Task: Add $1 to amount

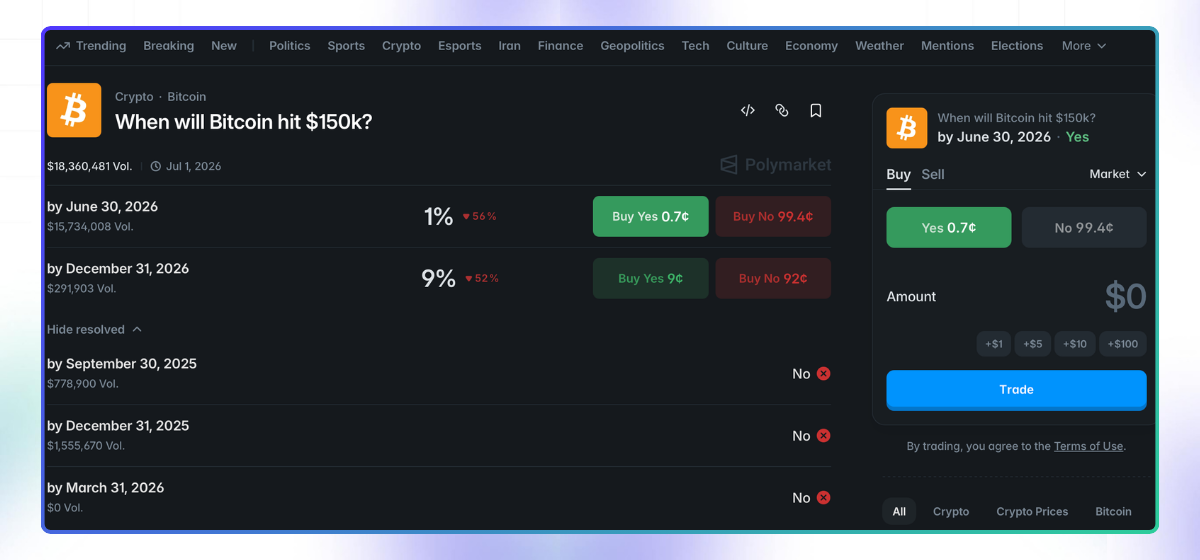Action: pos(994,344)
